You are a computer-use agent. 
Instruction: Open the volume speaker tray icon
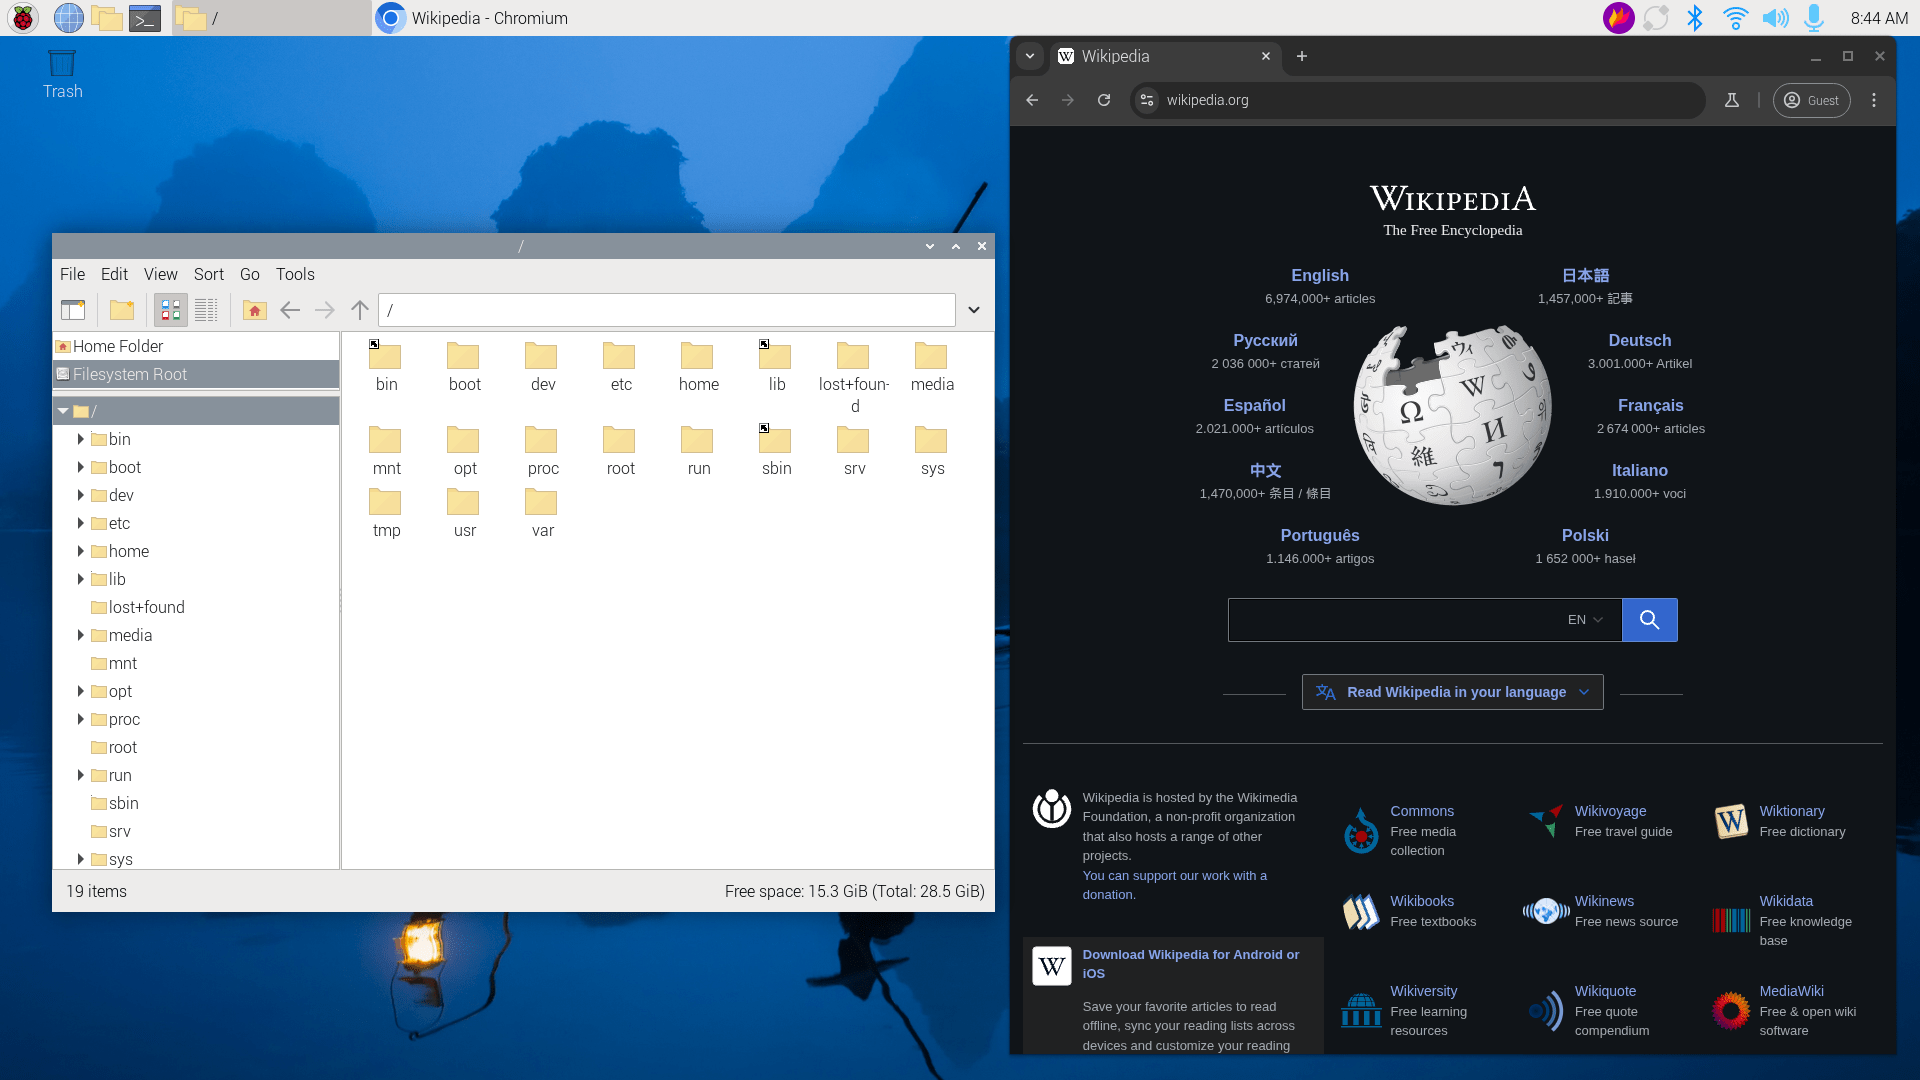point(1775,18)
